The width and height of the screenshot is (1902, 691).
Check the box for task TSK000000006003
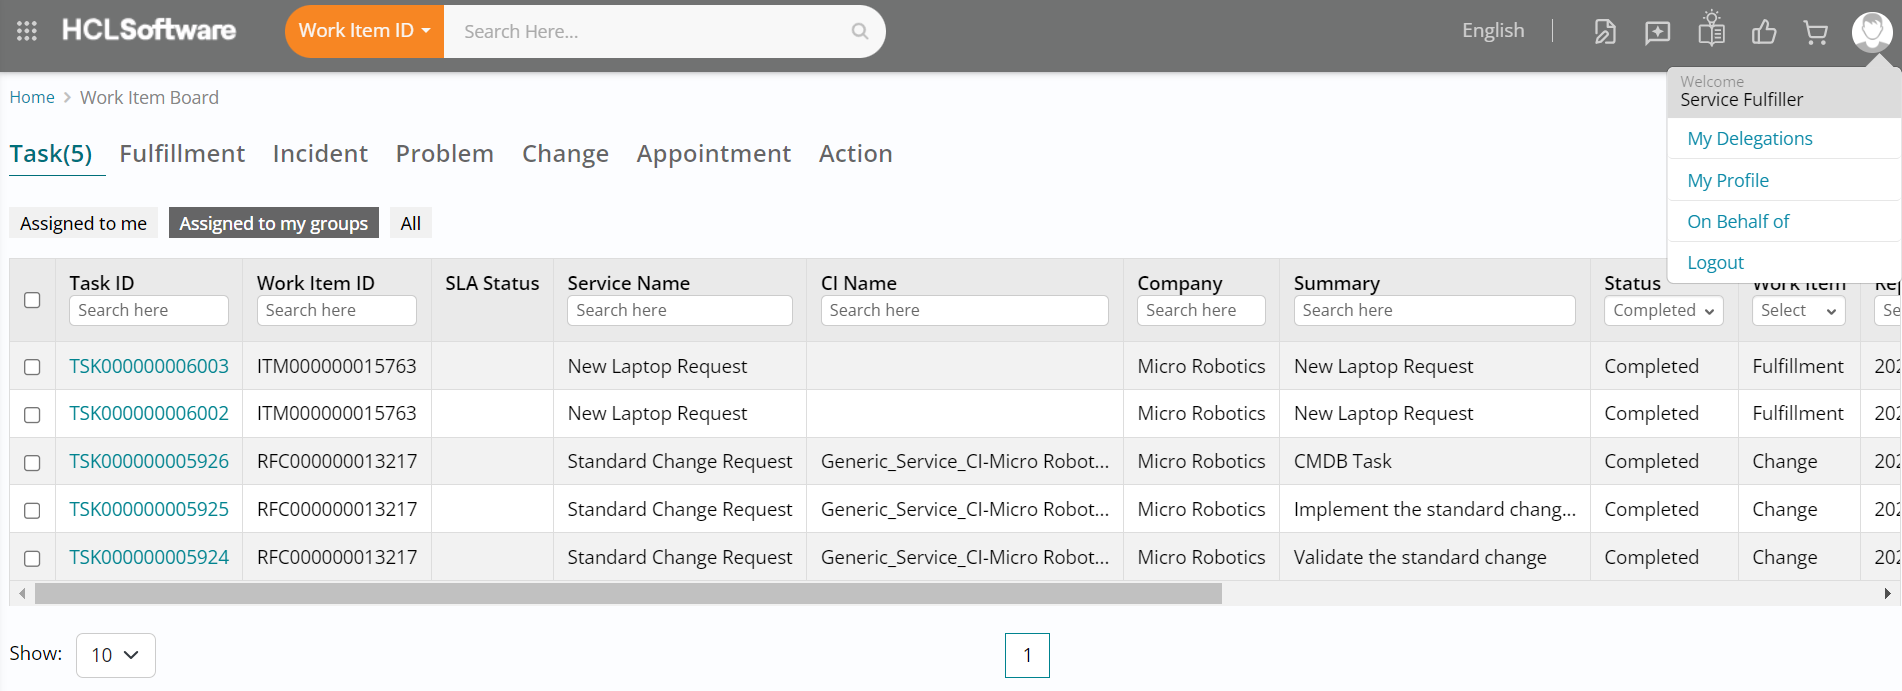[x=32, y=367]
